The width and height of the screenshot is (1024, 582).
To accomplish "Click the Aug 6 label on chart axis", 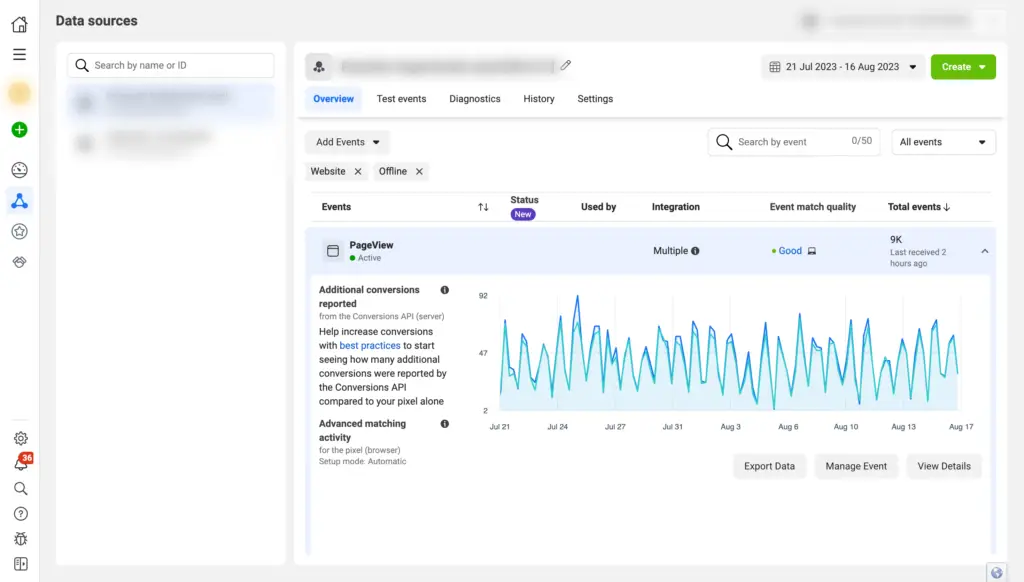I will (x=788, y=427).
